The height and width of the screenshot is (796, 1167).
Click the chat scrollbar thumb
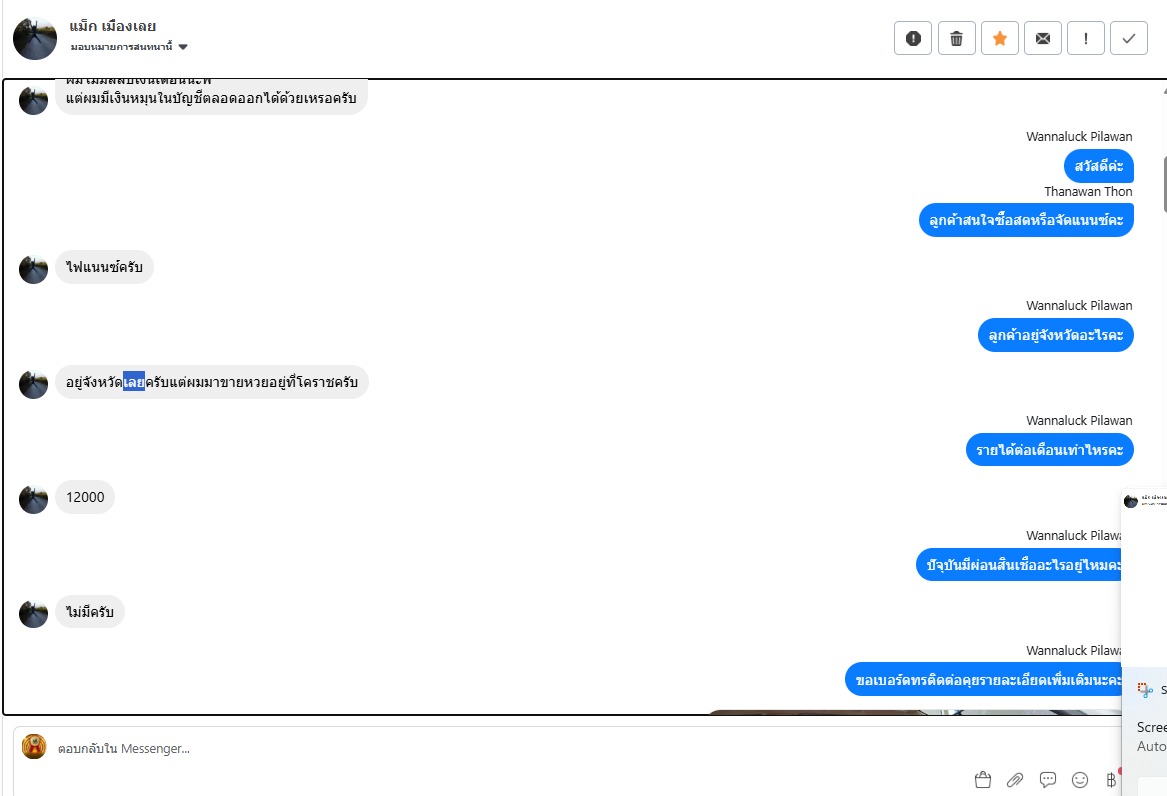coord(1165,184)
